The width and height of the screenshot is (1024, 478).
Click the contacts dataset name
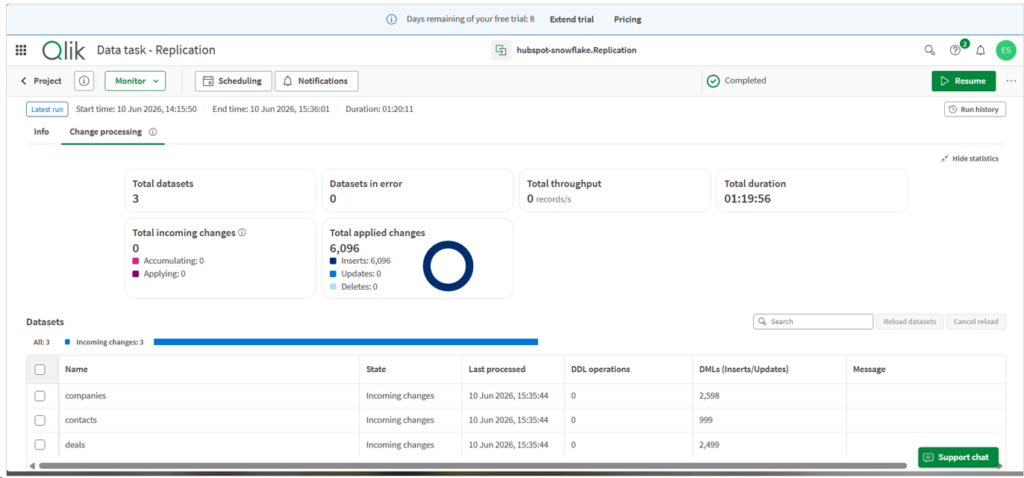[x=81, y=420]
